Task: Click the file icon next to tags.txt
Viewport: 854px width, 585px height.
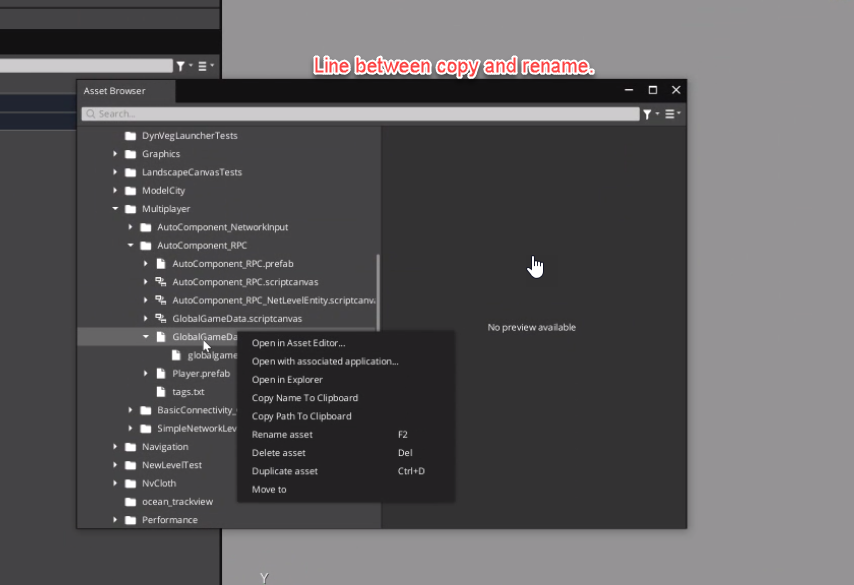Action: (161, 391)
